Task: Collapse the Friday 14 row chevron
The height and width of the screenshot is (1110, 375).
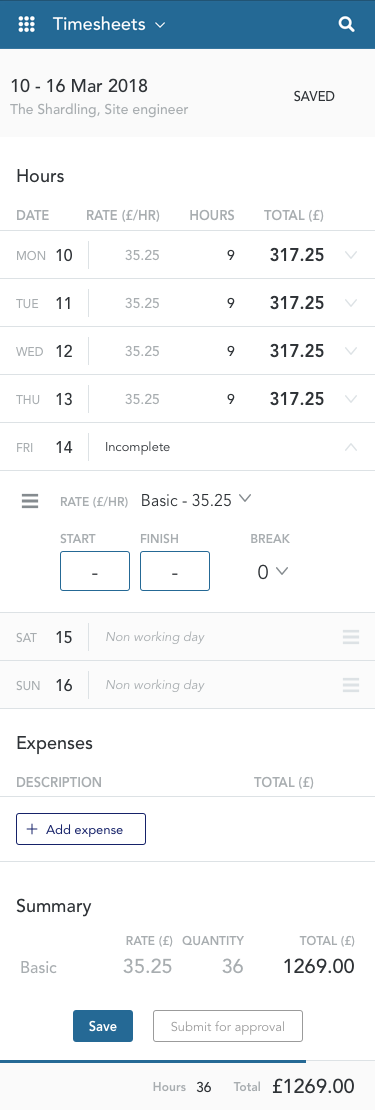Action: 351,447
